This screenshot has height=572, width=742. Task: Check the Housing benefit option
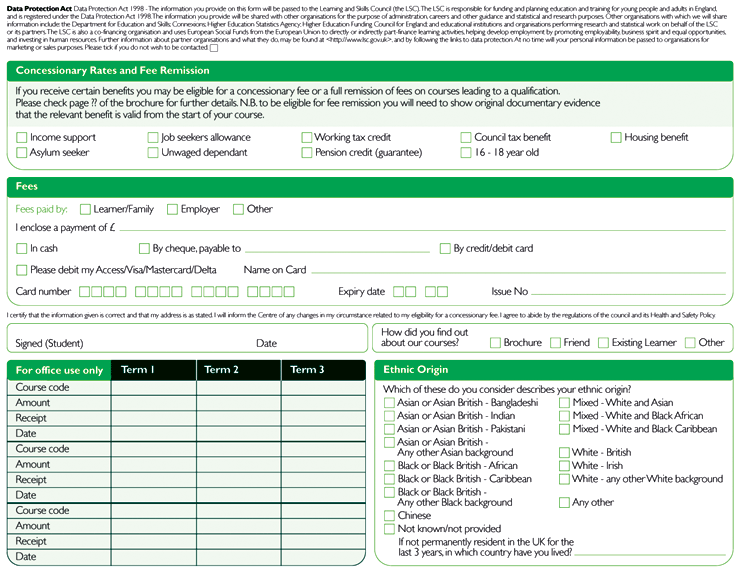coord(616,137)
